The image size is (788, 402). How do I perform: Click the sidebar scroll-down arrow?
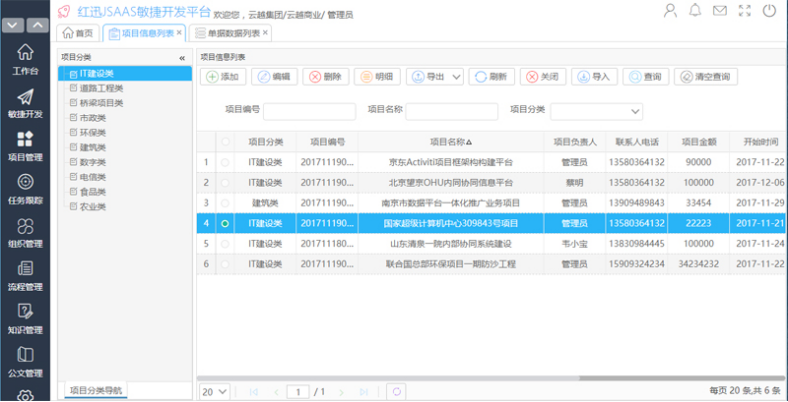tap(13, 25)
